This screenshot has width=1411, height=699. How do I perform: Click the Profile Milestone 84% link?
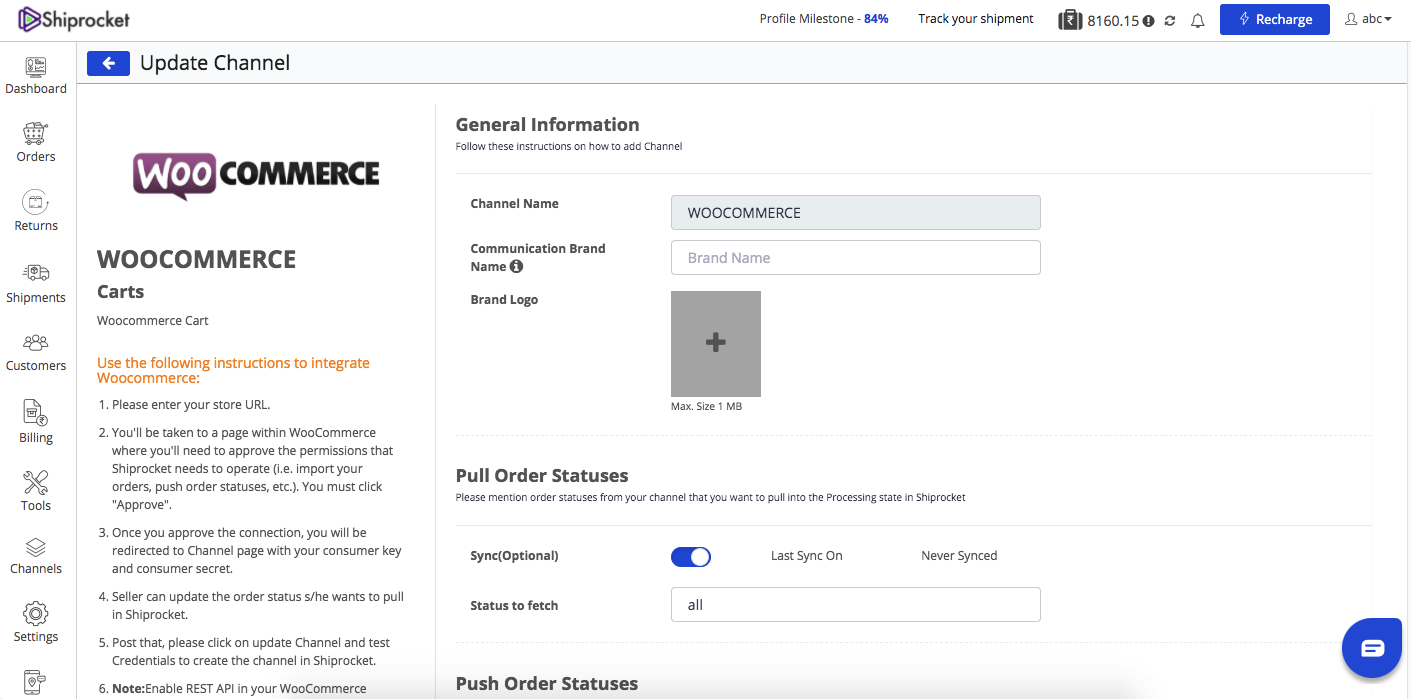tap(824, 19)
